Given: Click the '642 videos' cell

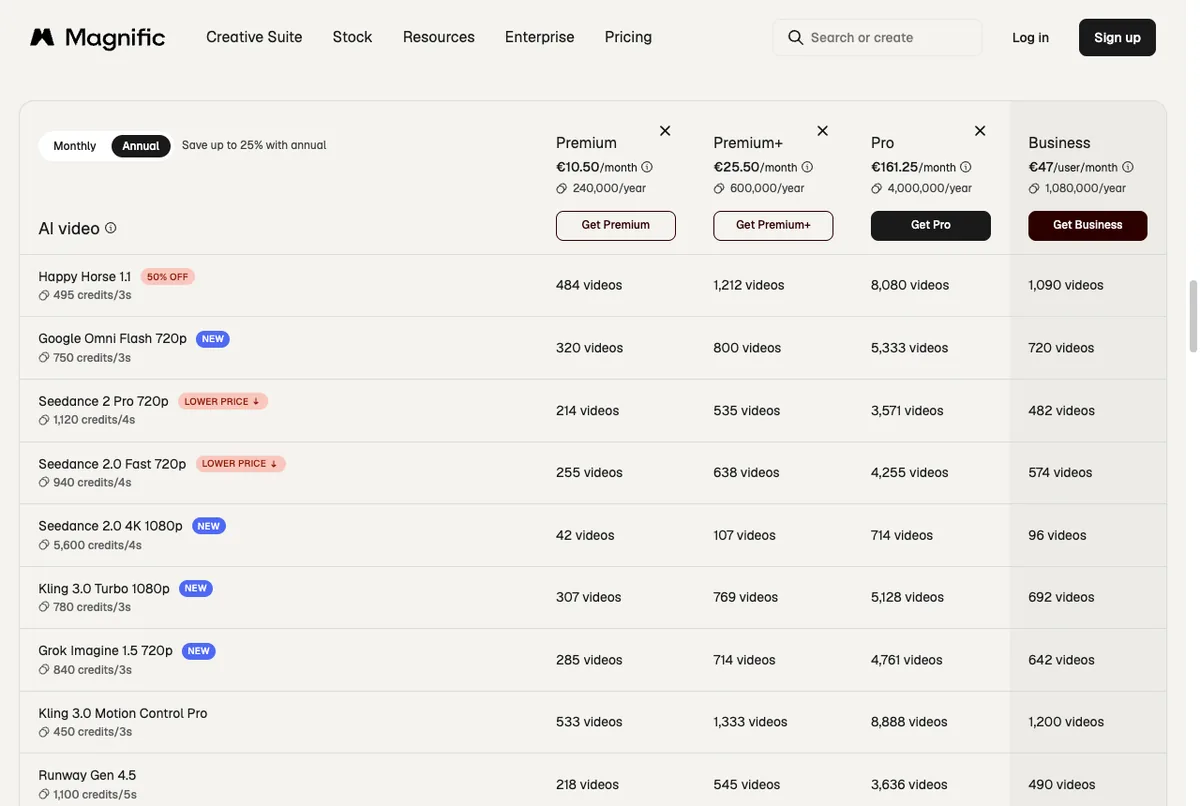Looking at the screenshot, I should [x=1061, y=660].
